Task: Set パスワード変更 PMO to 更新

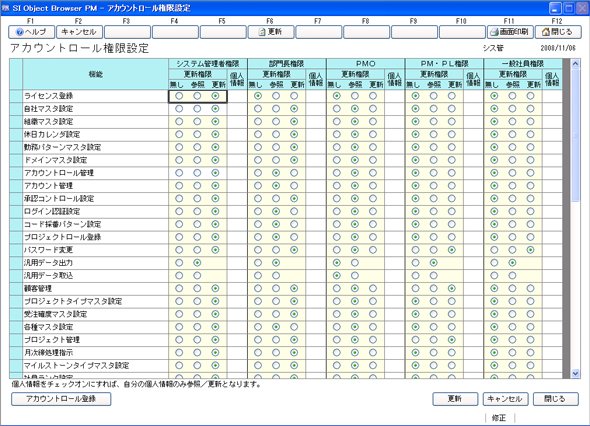Action: pos(373,250)
